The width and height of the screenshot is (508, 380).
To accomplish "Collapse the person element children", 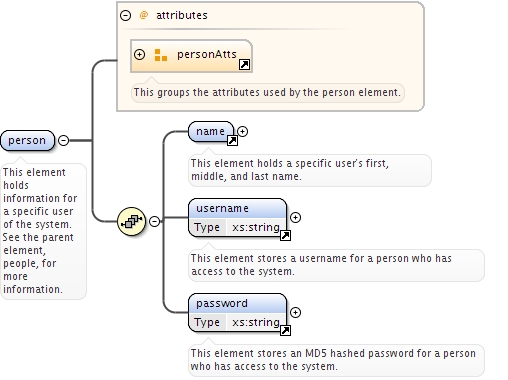I will coord(63,140).
